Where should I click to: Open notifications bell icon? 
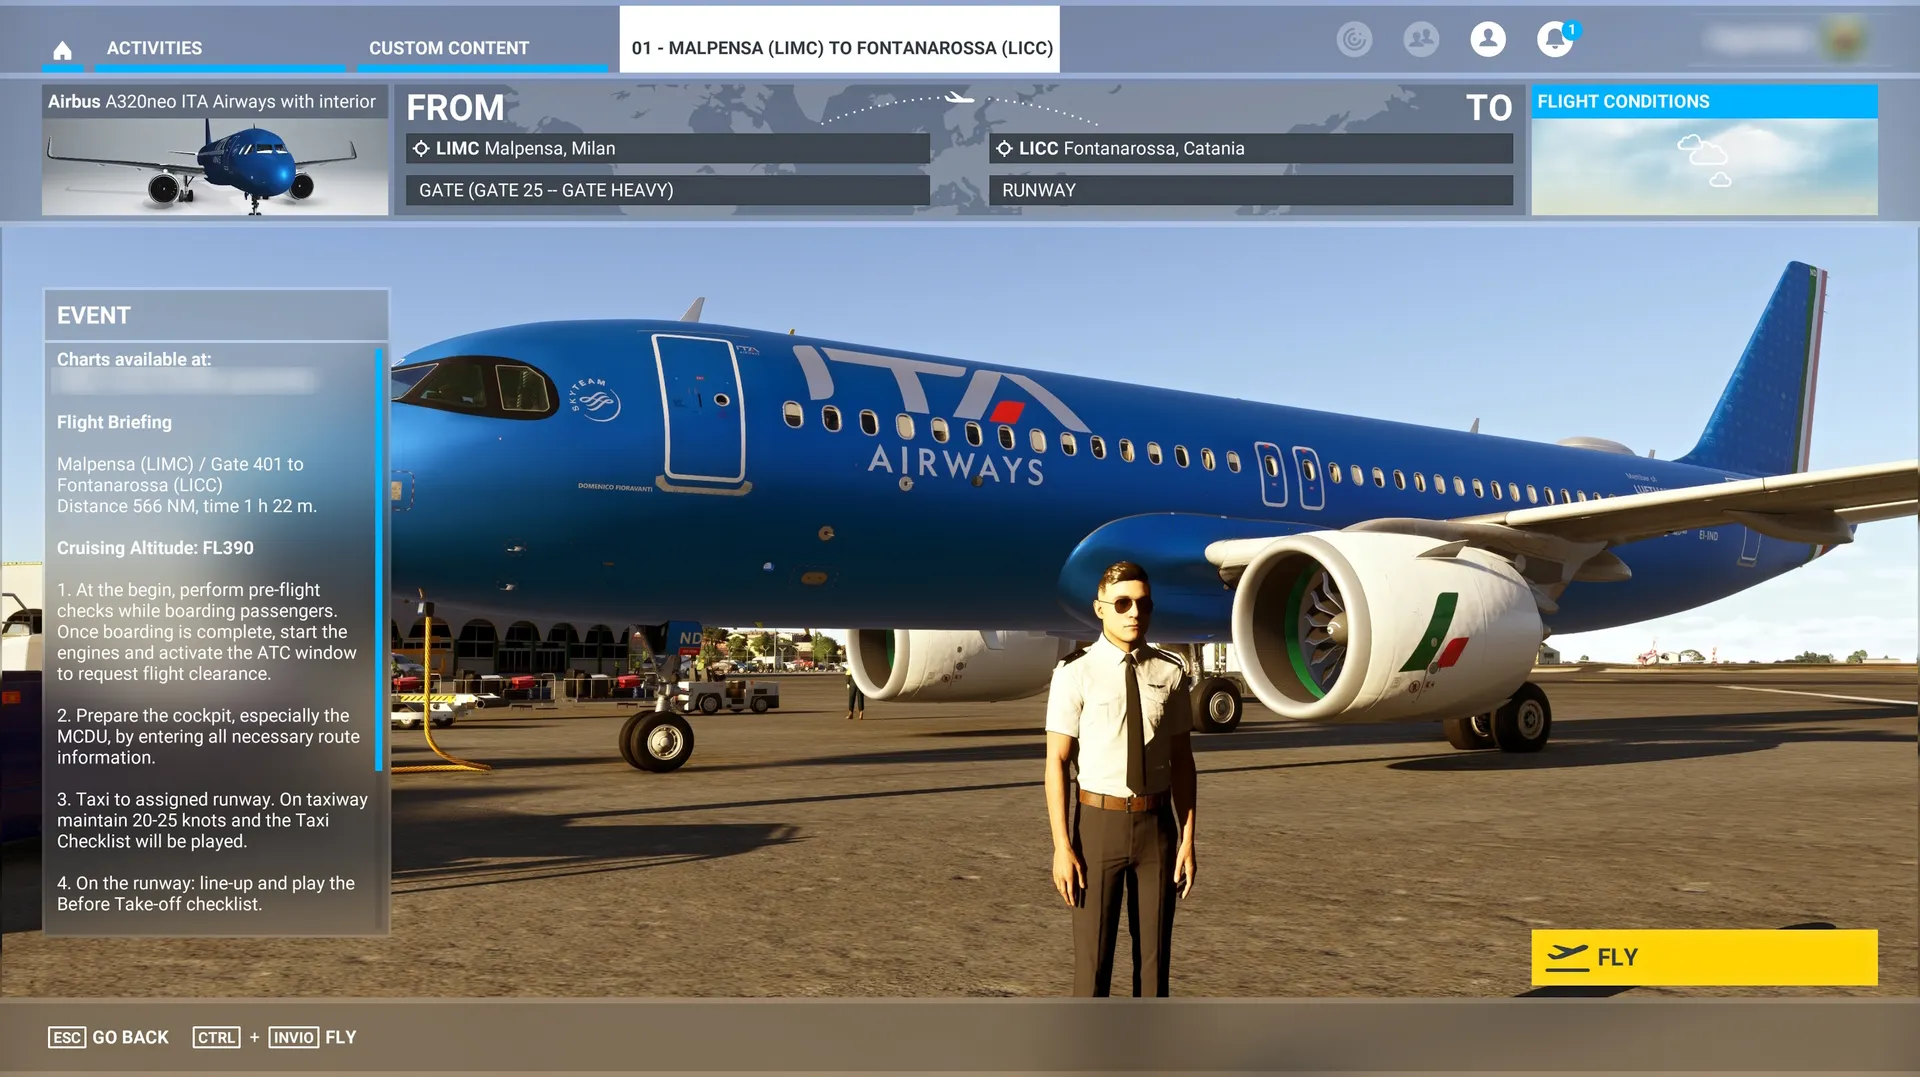[1554, 39]
